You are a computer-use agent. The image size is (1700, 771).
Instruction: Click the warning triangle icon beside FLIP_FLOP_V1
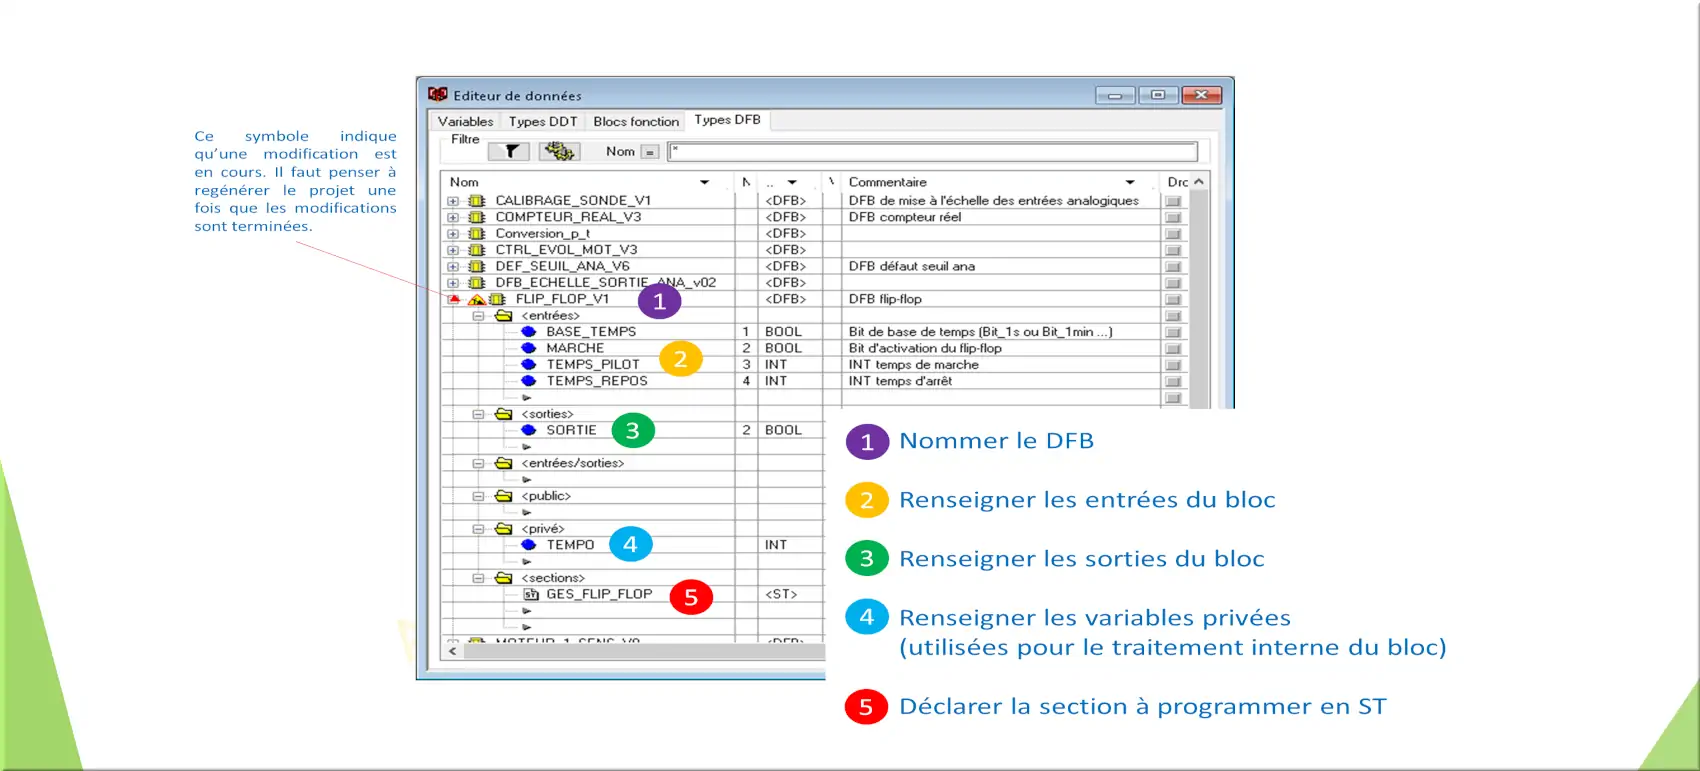(x=476, y=300)
